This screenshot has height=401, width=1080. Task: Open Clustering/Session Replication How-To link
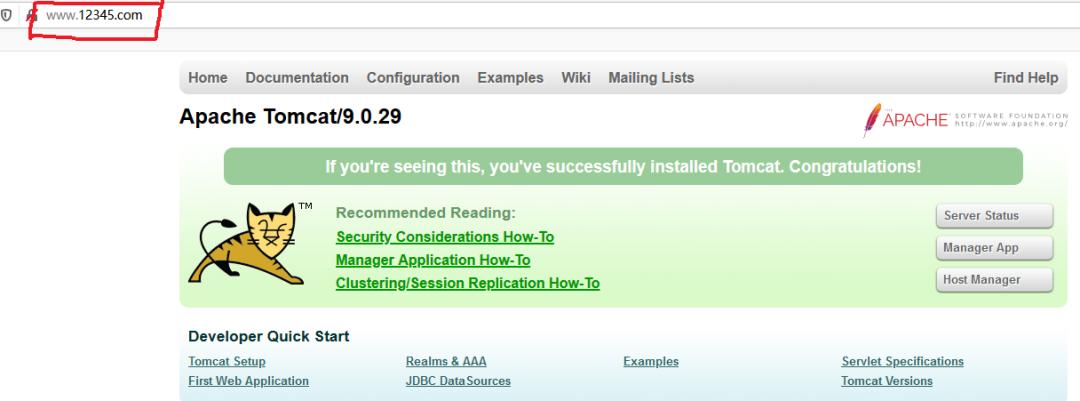[468, 283]
